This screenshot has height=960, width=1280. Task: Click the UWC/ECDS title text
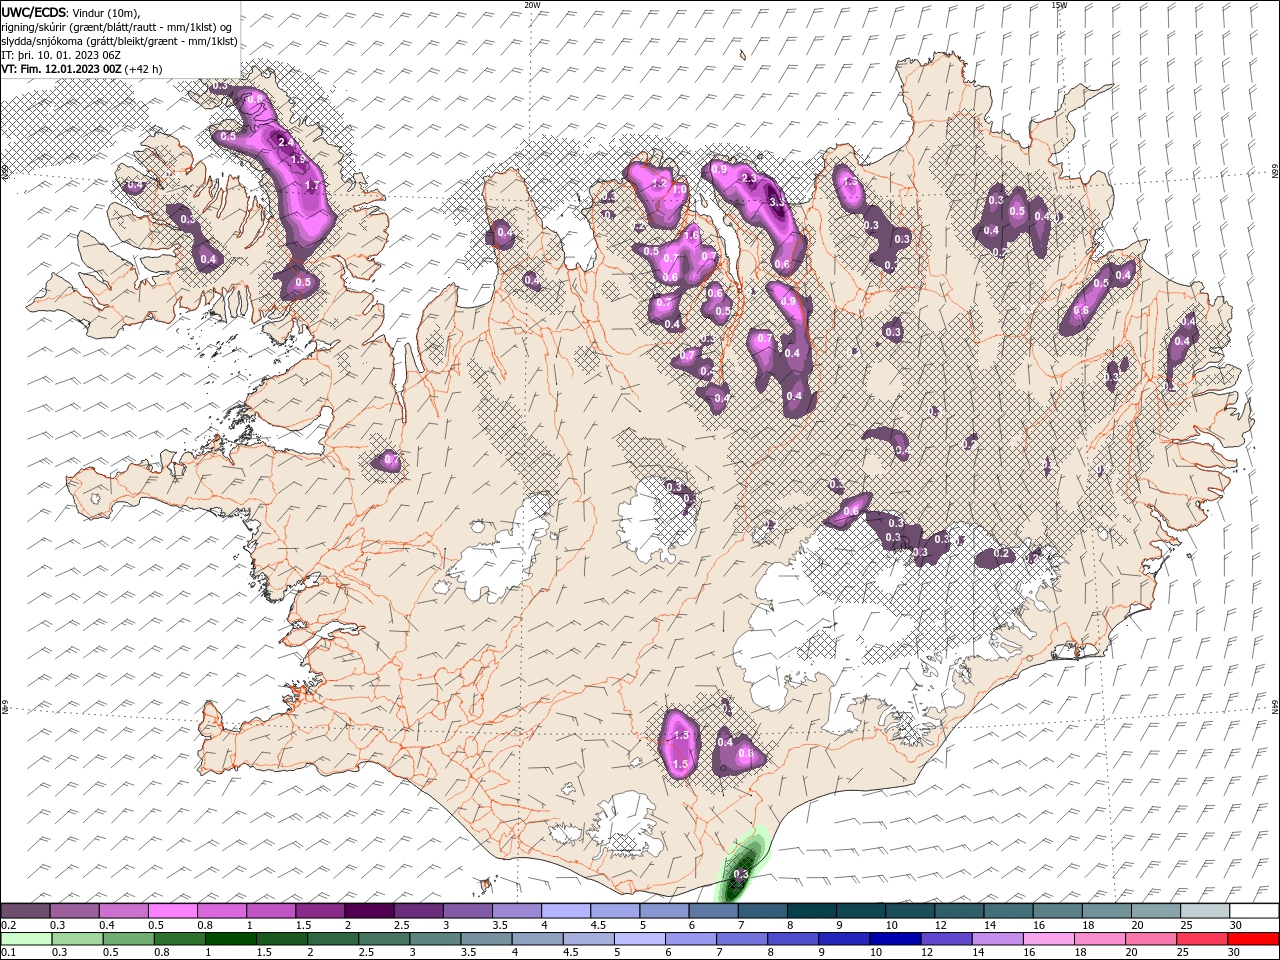pyautogui.click(x=34, y=12)
